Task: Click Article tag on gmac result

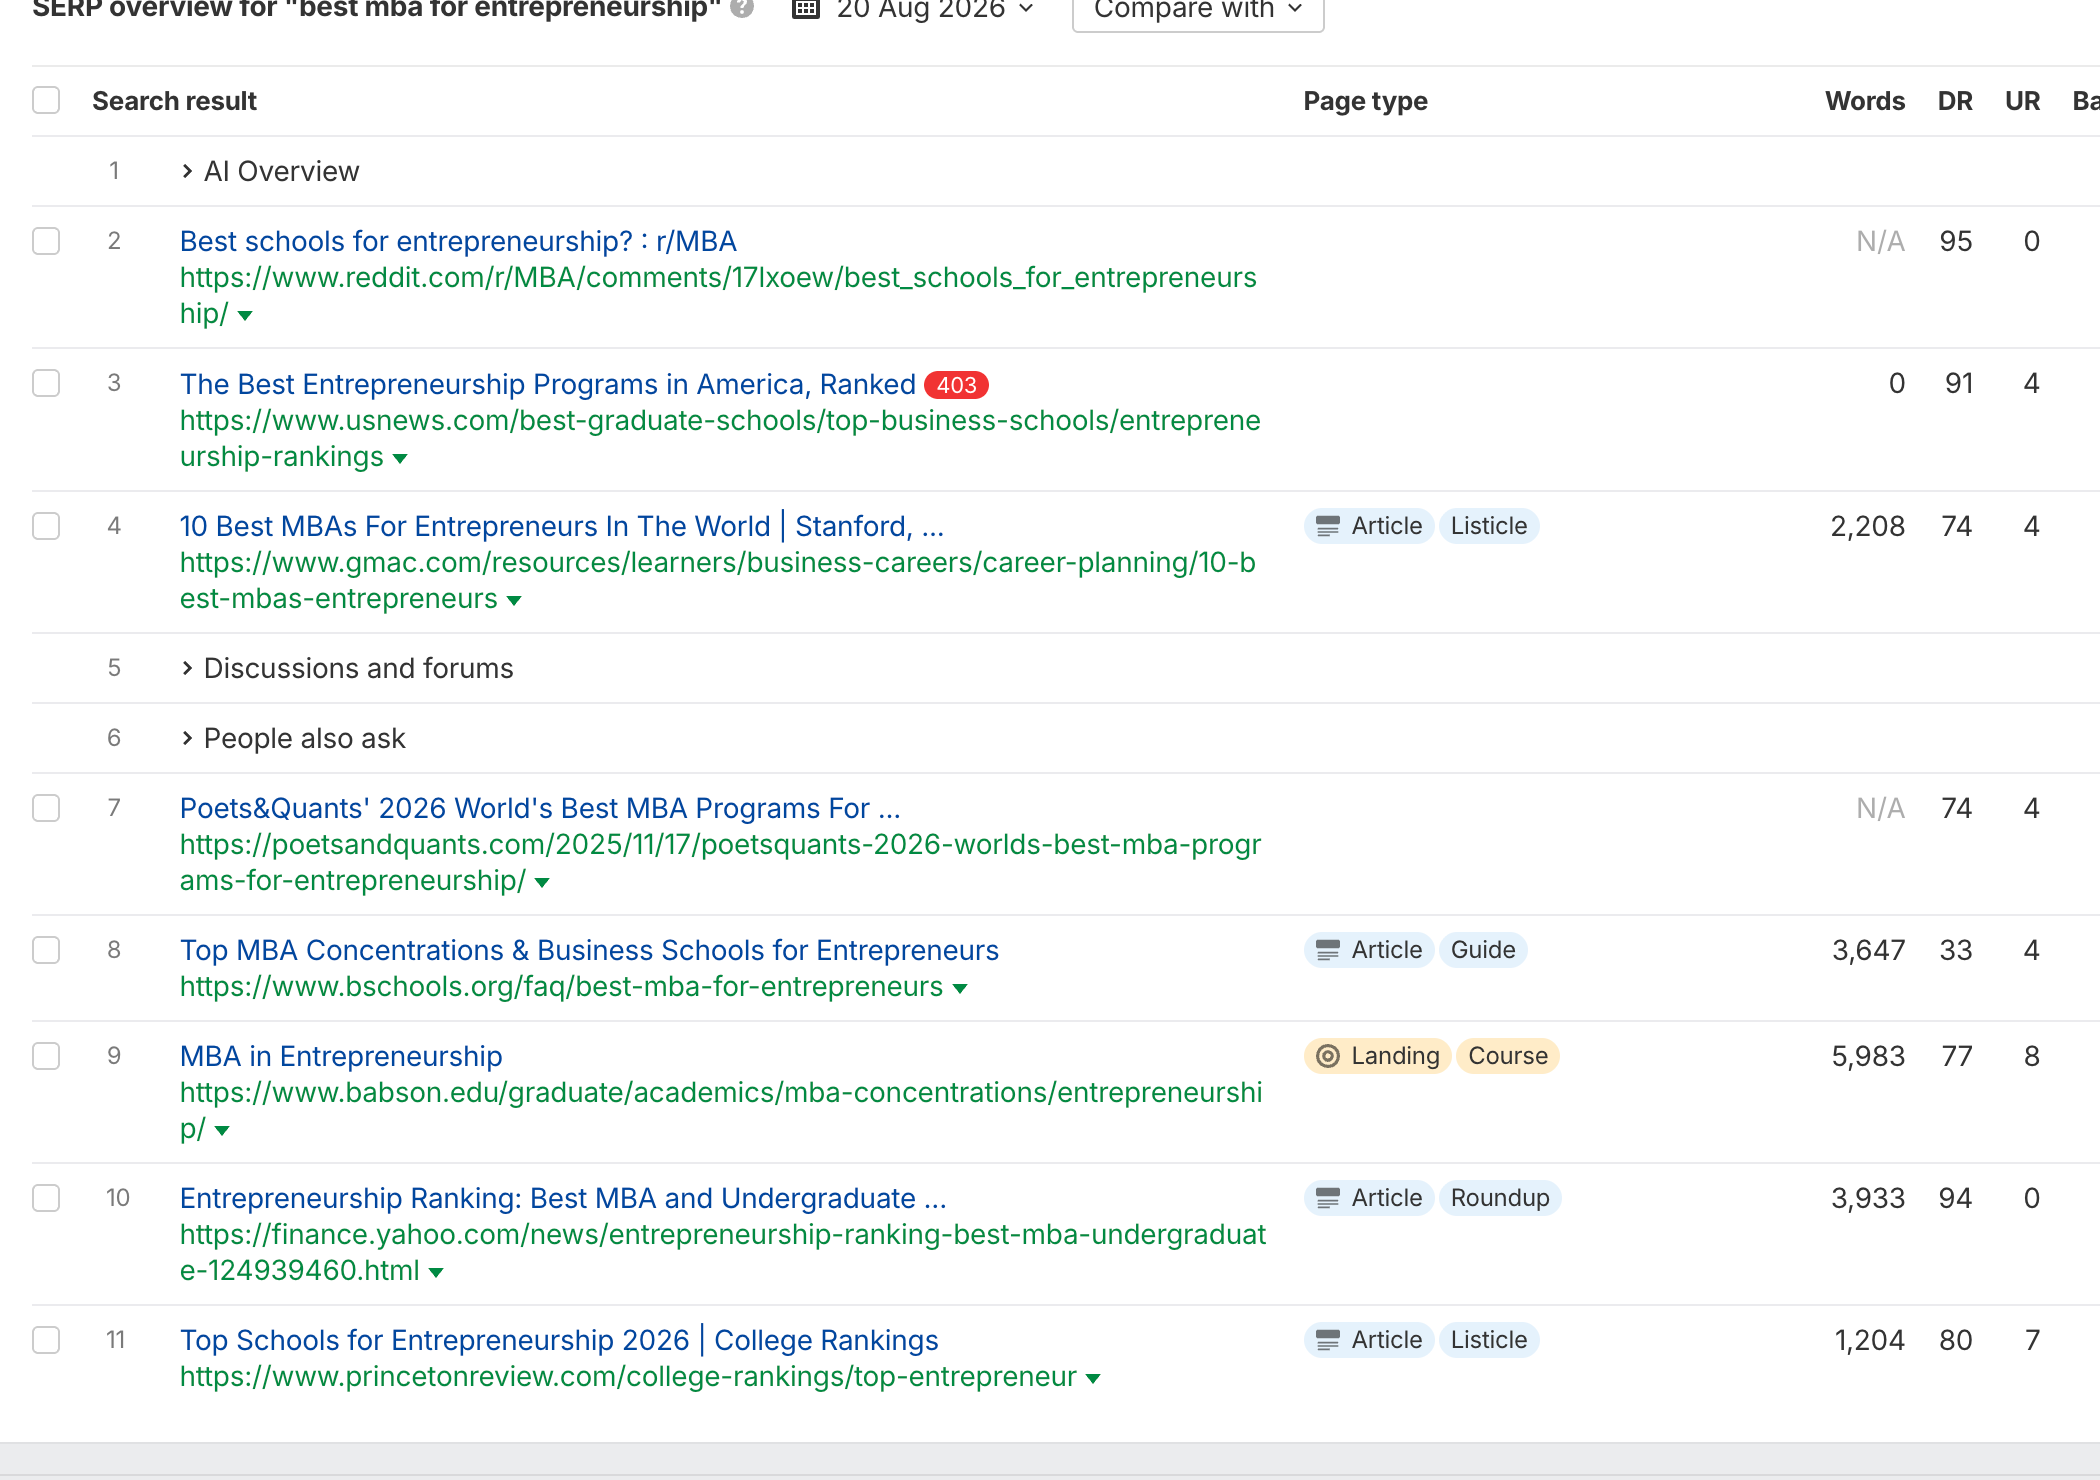Action: click(1369, 526)
